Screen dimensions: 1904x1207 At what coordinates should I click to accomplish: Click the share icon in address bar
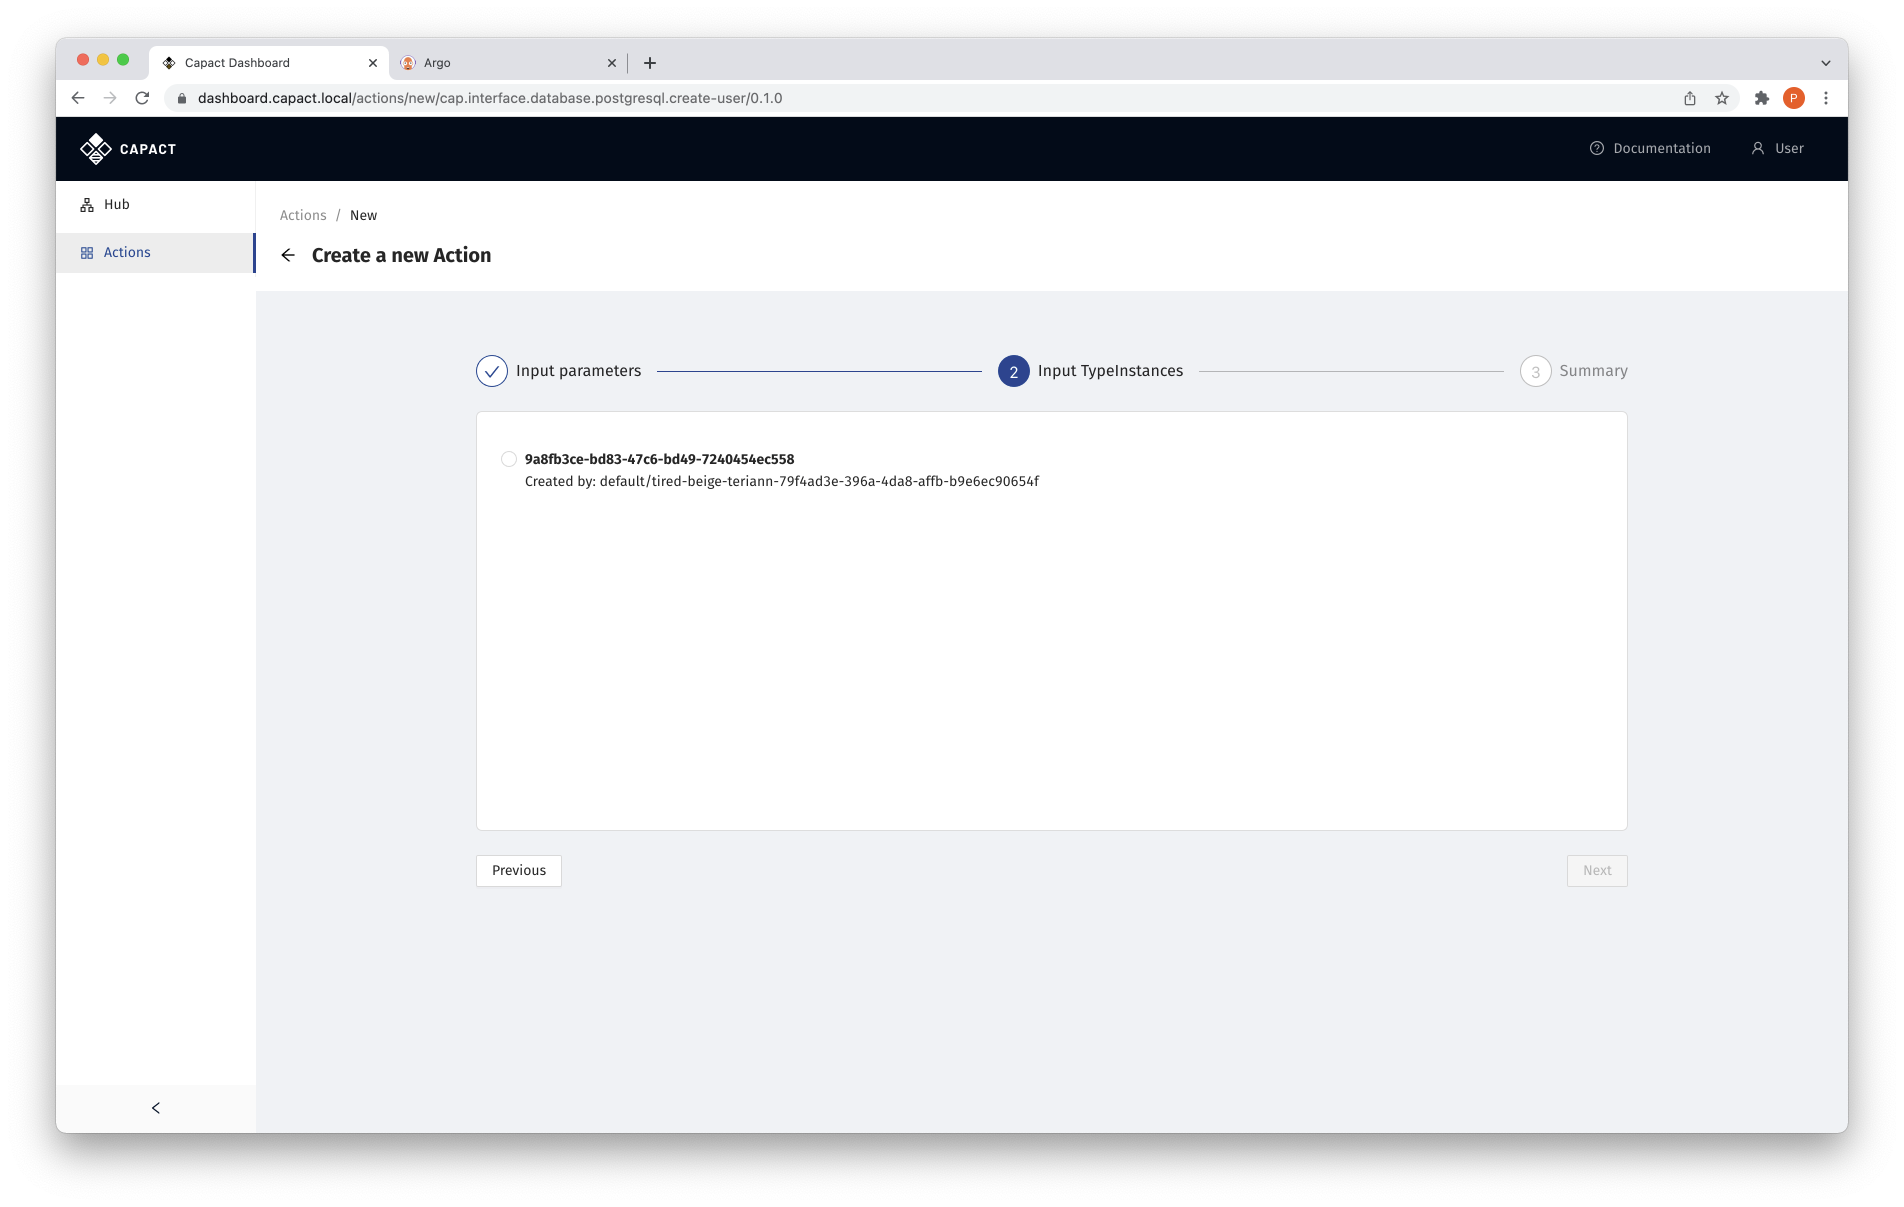1690,98
